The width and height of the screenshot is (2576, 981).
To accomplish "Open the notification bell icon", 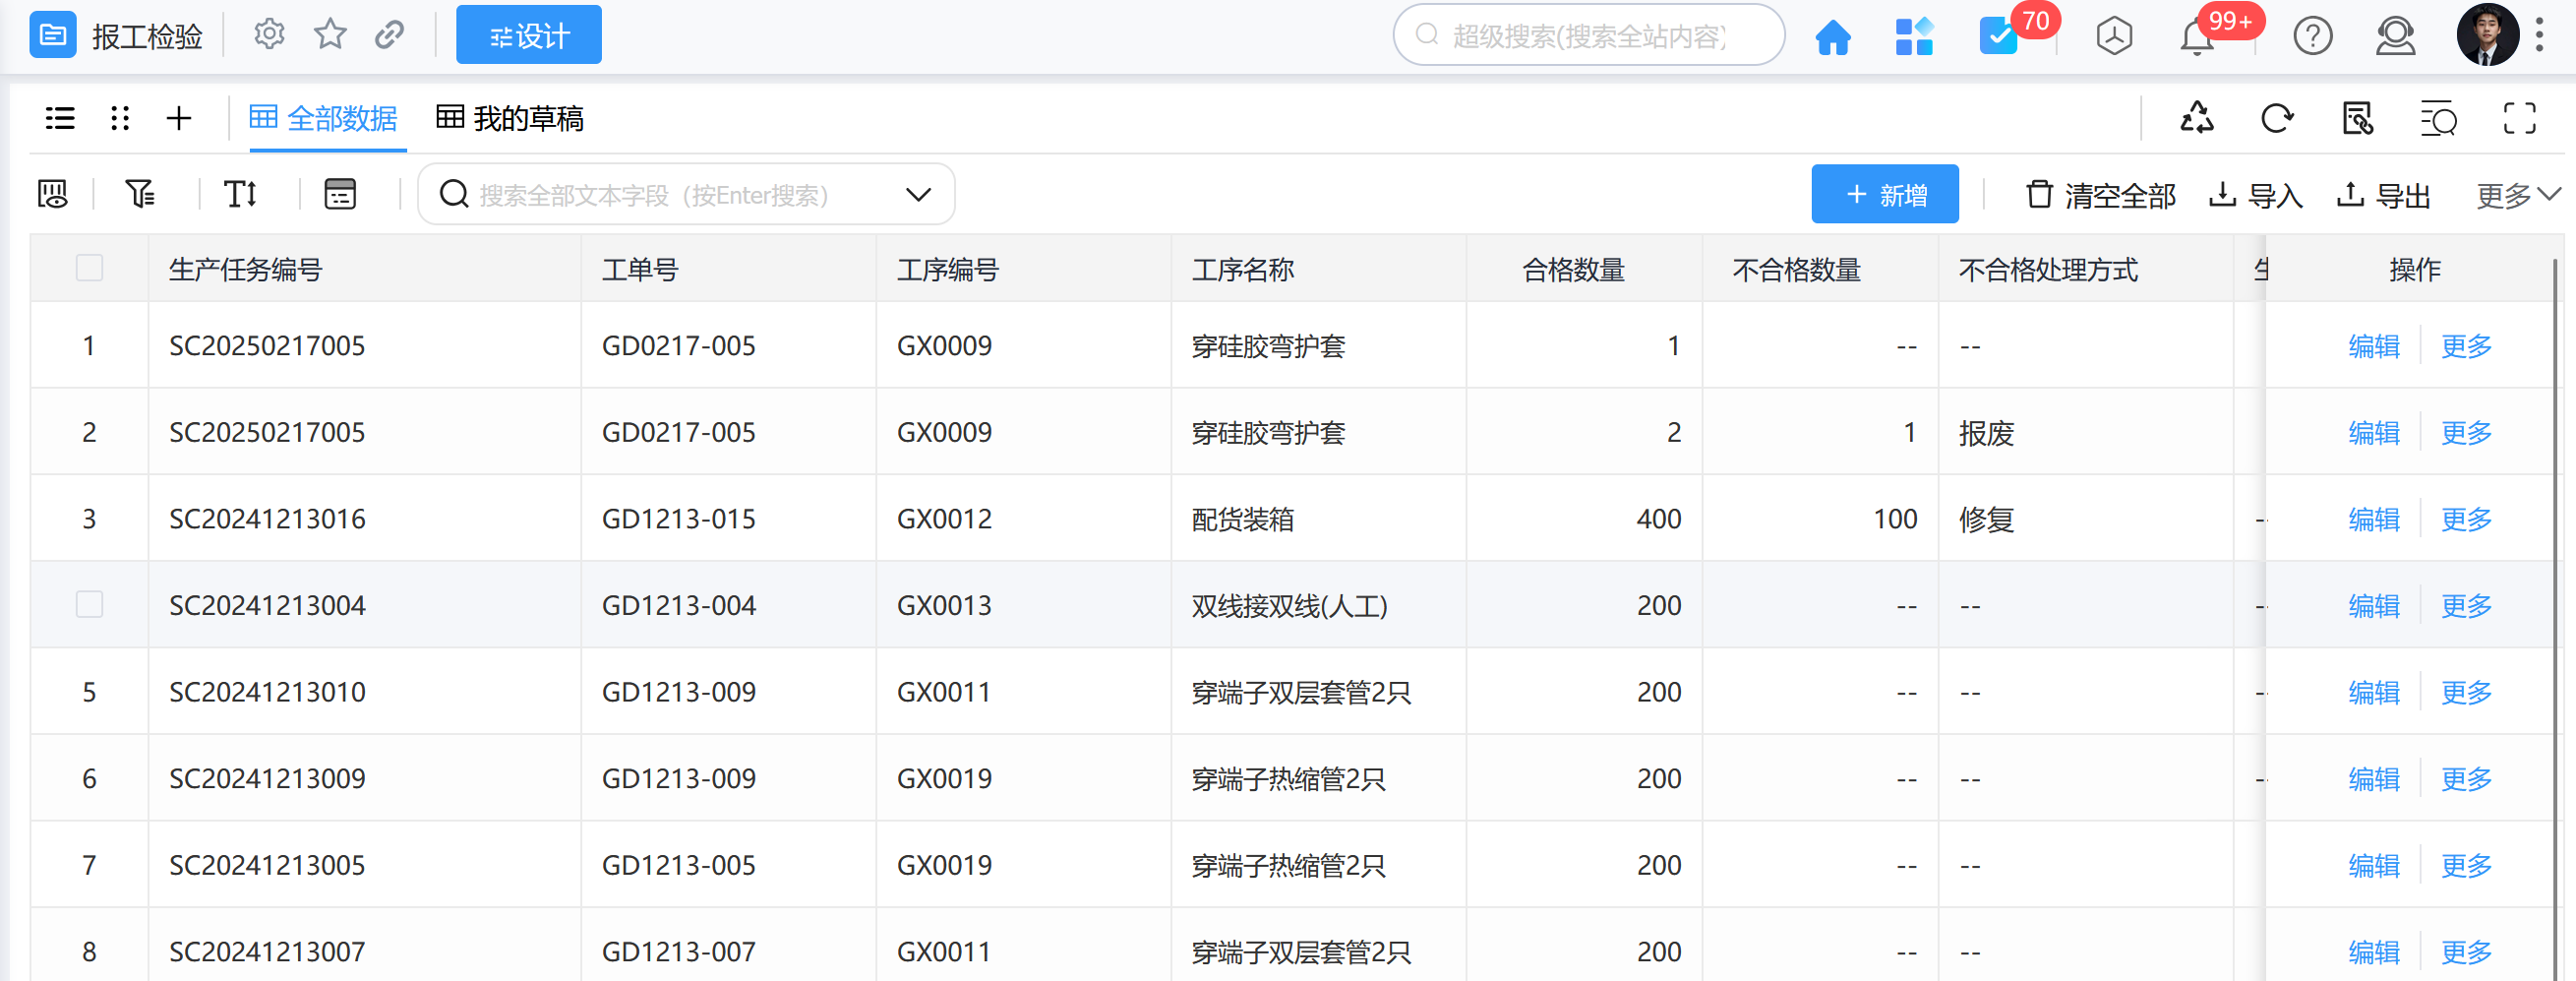I will (x=2196, y=38).
